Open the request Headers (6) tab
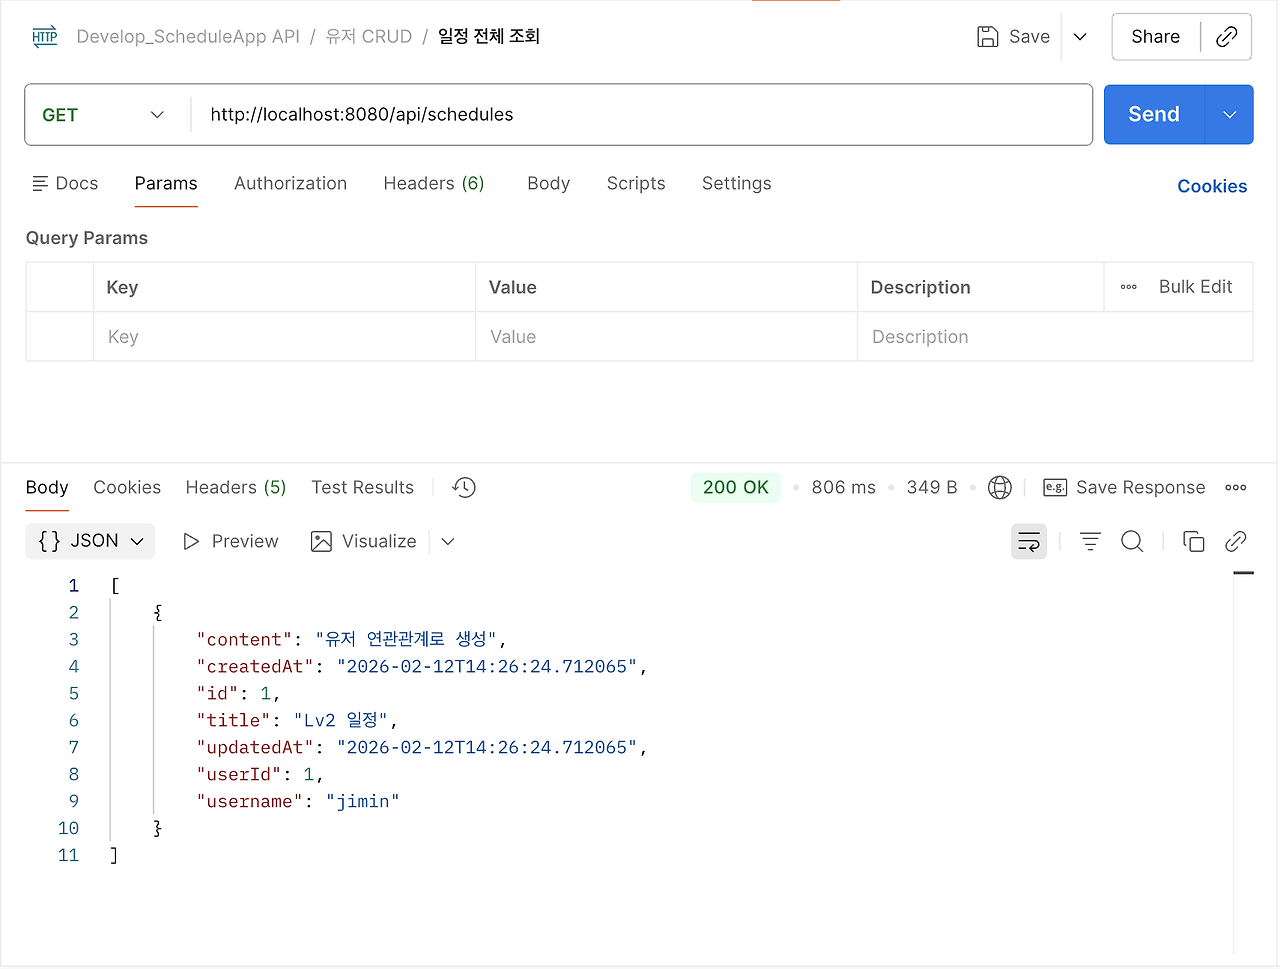Viewport: 1280px width, 969px height. (x=434, y=183)
